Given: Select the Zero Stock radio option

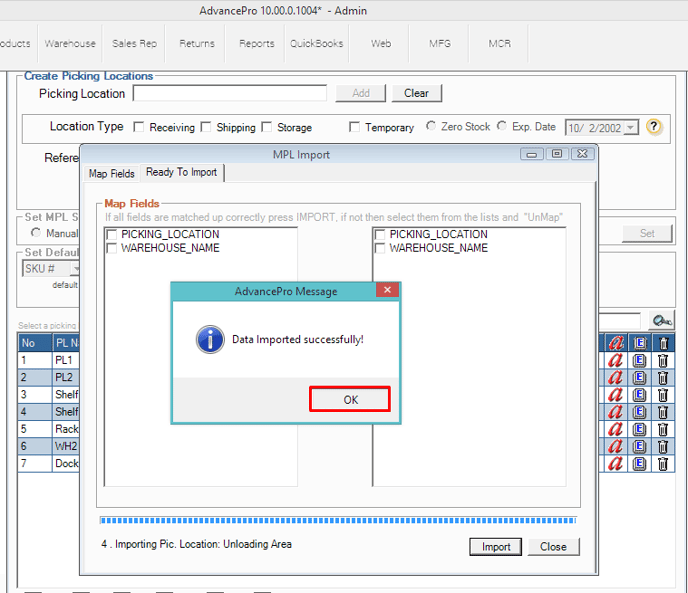Looking at the screenshot, I should [x=431, y=127].
